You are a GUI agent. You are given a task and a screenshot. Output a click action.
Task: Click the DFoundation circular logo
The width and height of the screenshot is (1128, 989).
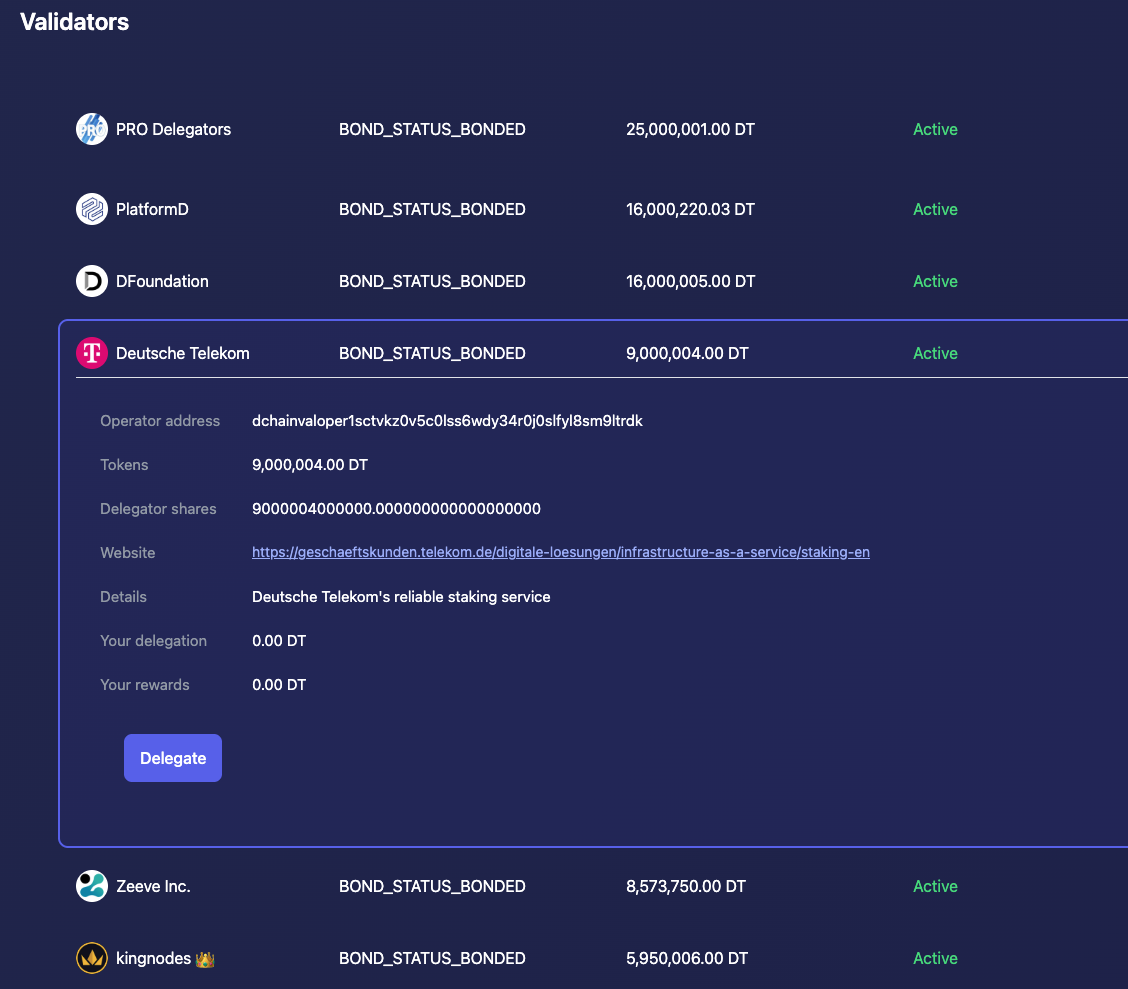coord(91,281)
